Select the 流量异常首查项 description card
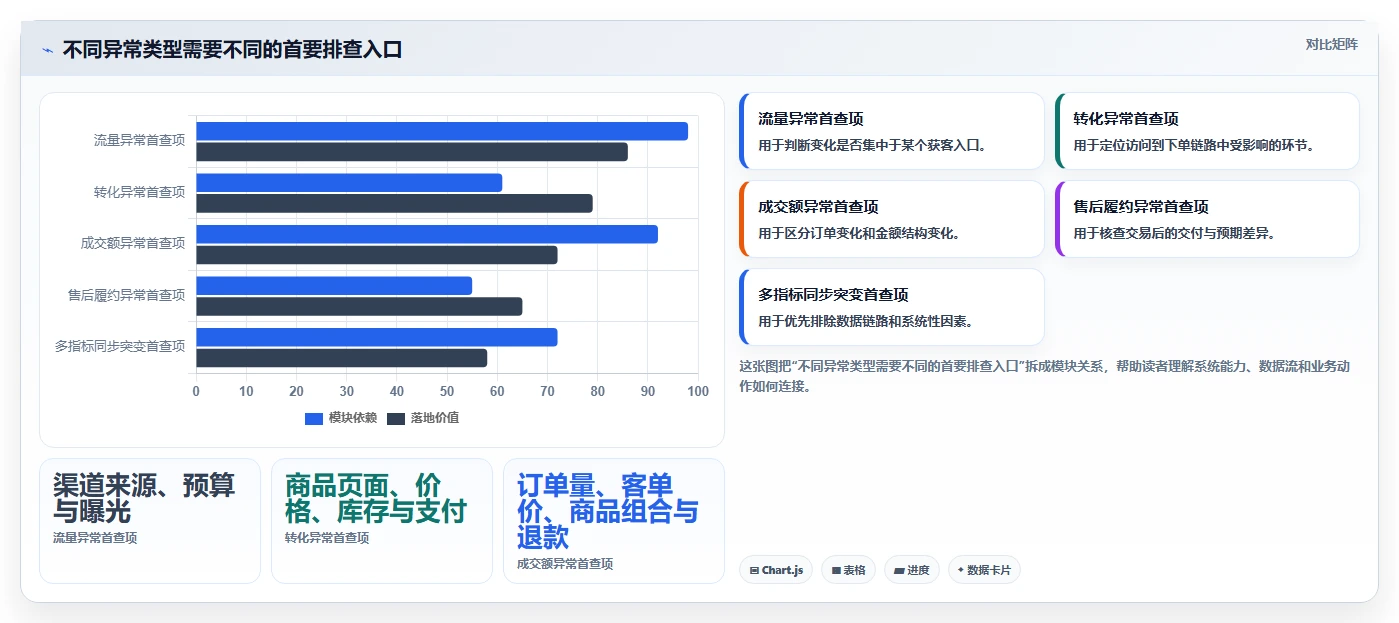1399x623 pixels. tap(891, 131)
